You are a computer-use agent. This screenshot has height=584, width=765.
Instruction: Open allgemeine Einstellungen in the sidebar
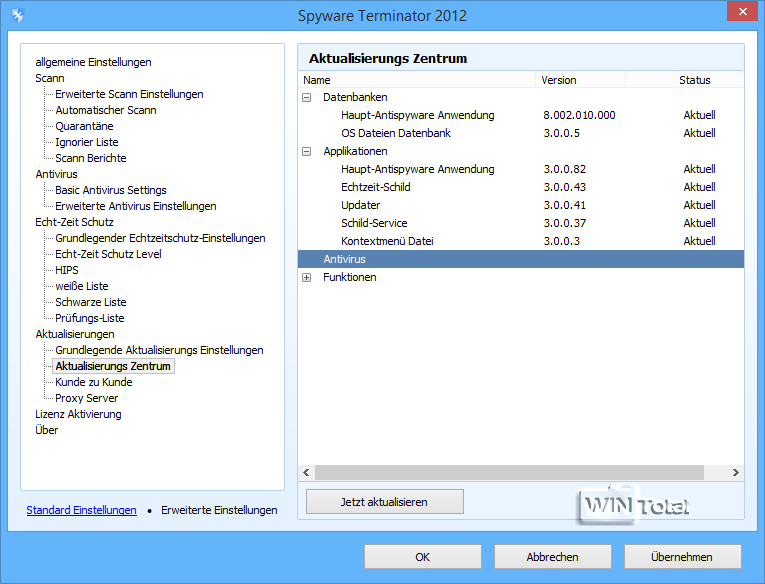93,62
